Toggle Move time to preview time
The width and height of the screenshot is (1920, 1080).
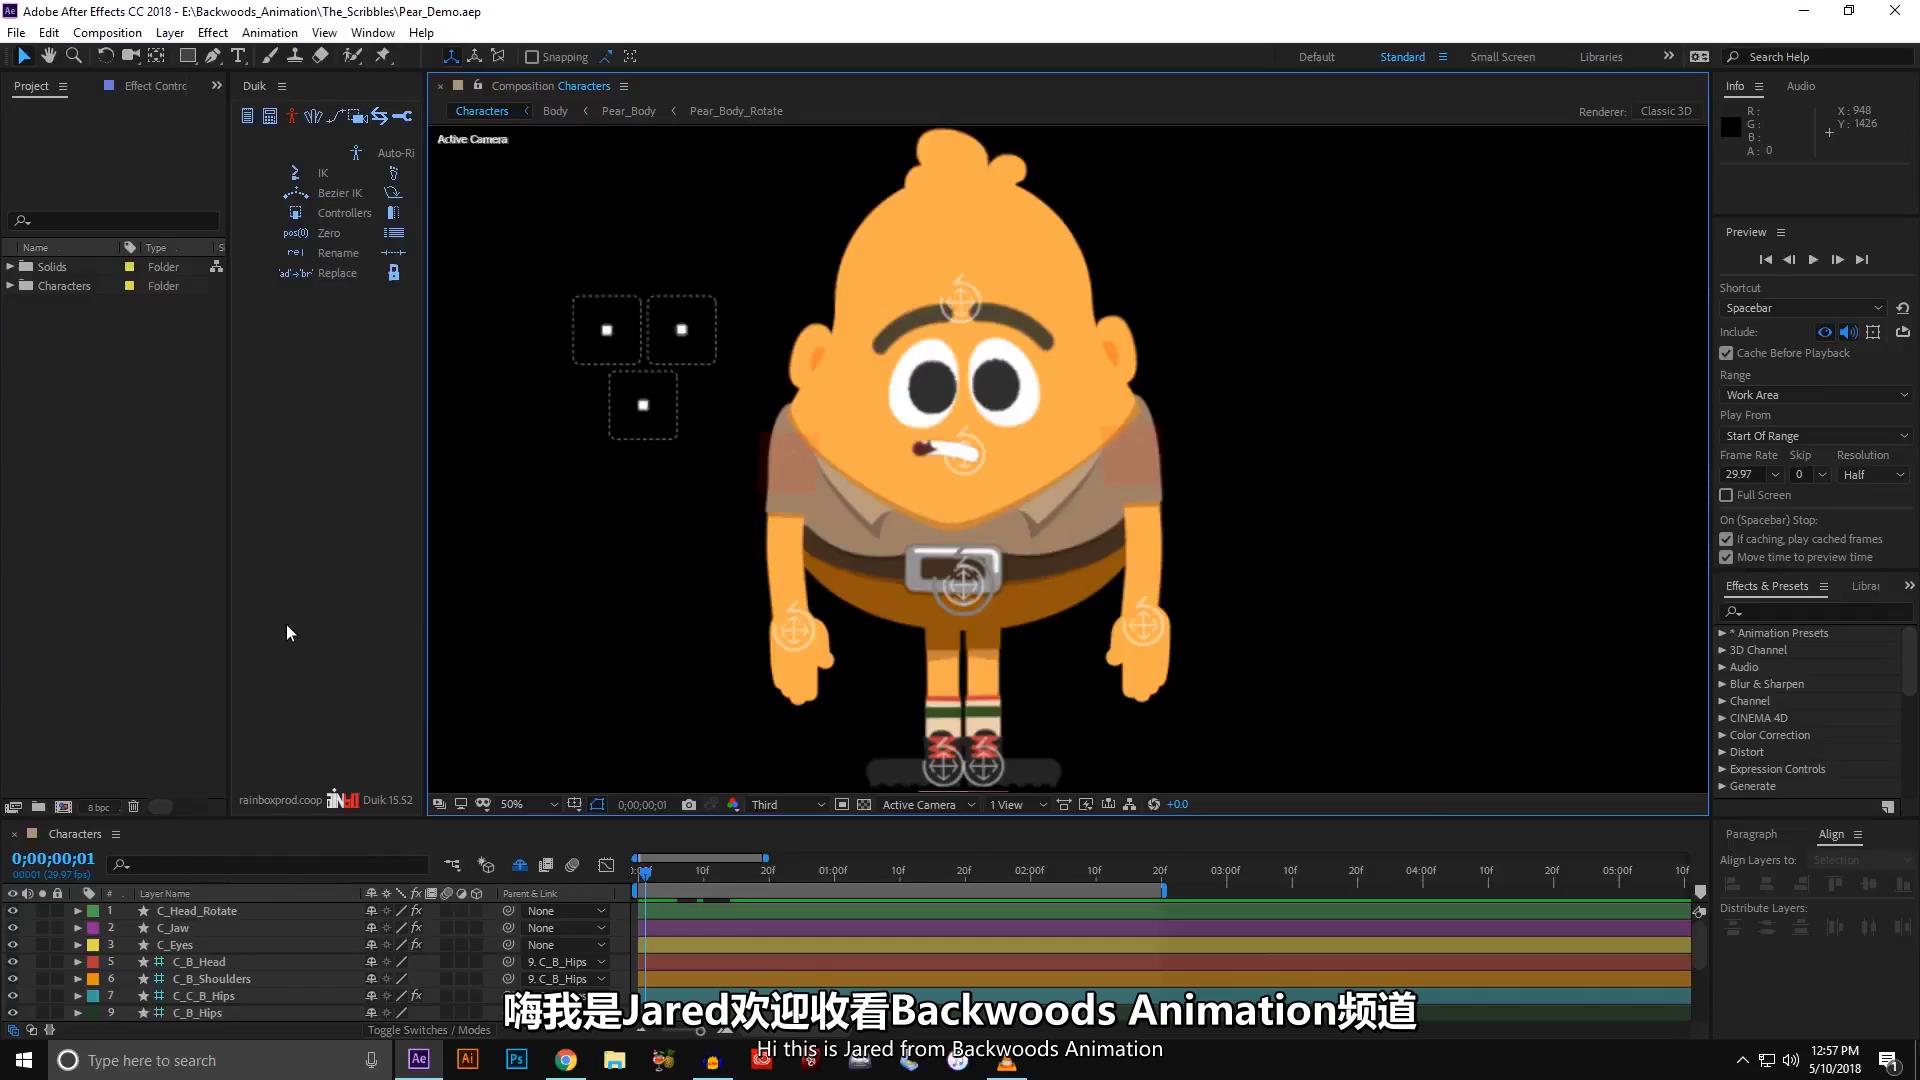coord(1726,557)
